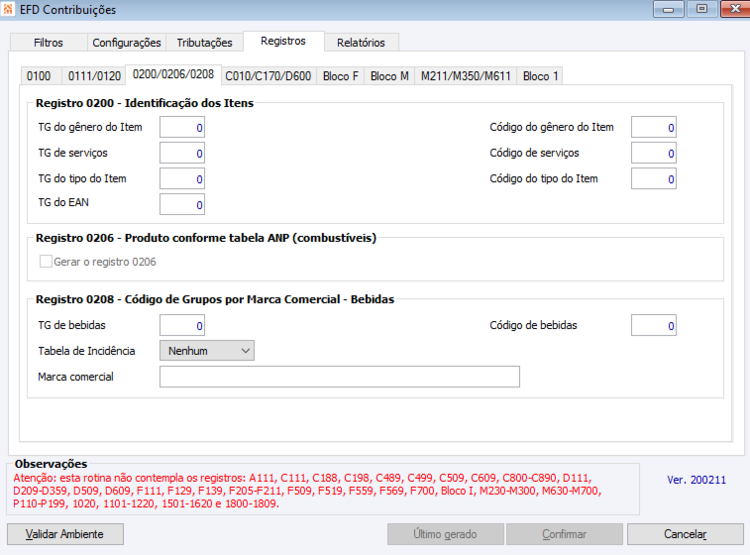Screen dimensions: 750x555
Task: Click the Marca comercial text field
Action: (x=340, y=377)
